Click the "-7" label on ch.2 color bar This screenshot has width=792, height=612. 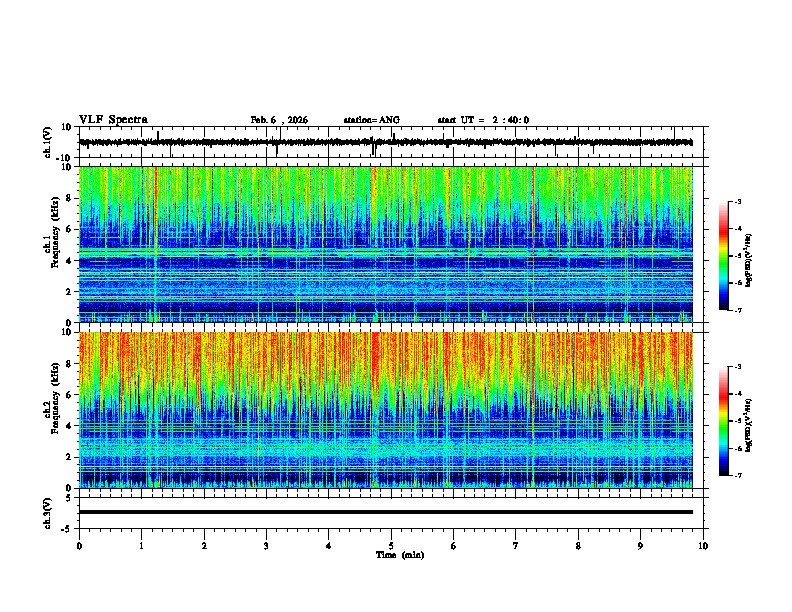(x=738, y=475)
